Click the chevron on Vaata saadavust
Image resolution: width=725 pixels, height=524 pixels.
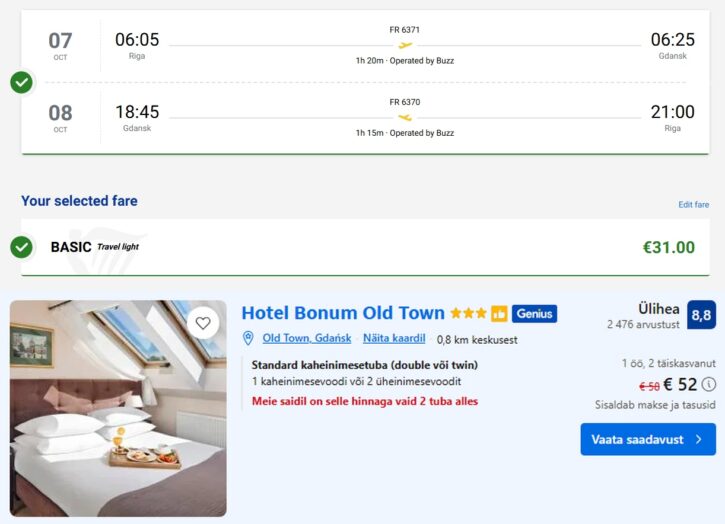pyautogui.click(x=699, y=439)
